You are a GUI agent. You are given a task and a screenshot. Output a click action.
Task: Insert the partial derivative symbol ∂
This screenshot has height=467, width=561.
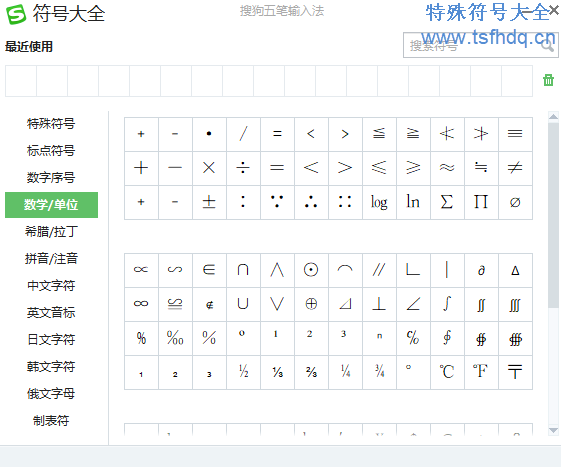[481, 270]
